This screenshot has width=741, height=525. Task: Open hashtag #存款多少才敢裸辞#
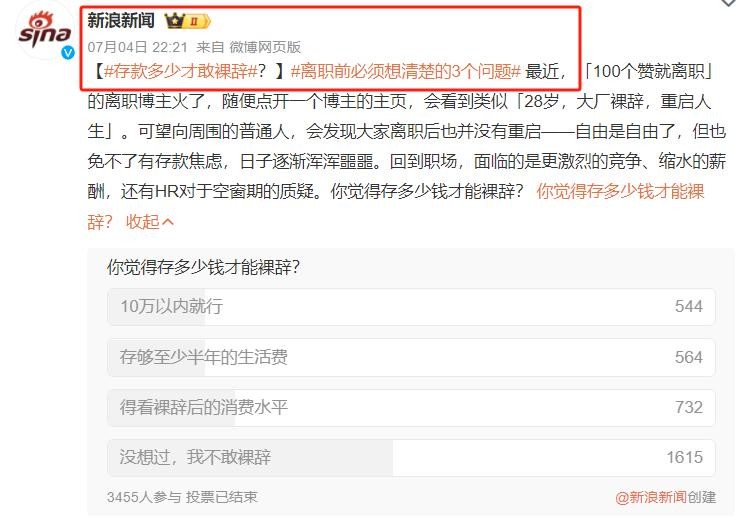(x=181, y=71)
